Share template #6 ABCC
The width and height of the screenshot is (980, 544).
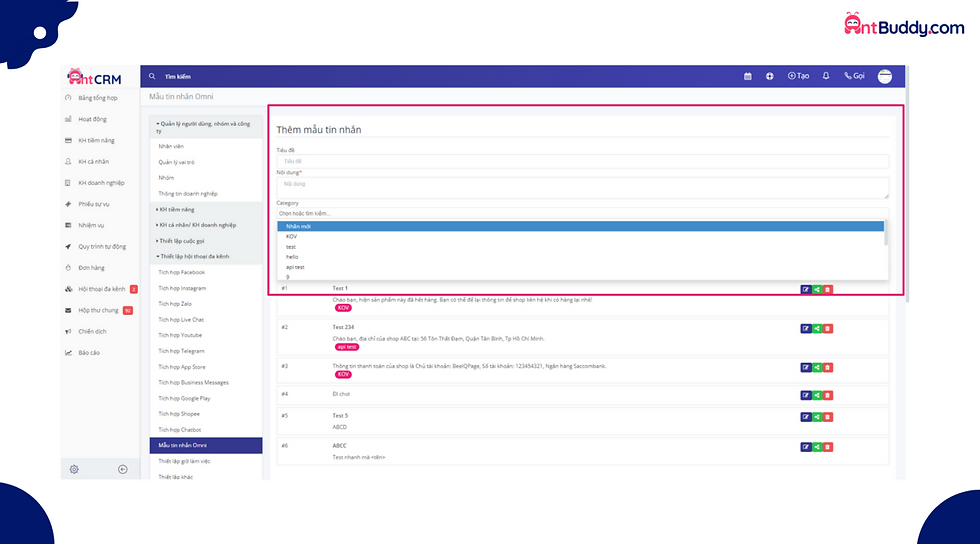tap(817, 447)
